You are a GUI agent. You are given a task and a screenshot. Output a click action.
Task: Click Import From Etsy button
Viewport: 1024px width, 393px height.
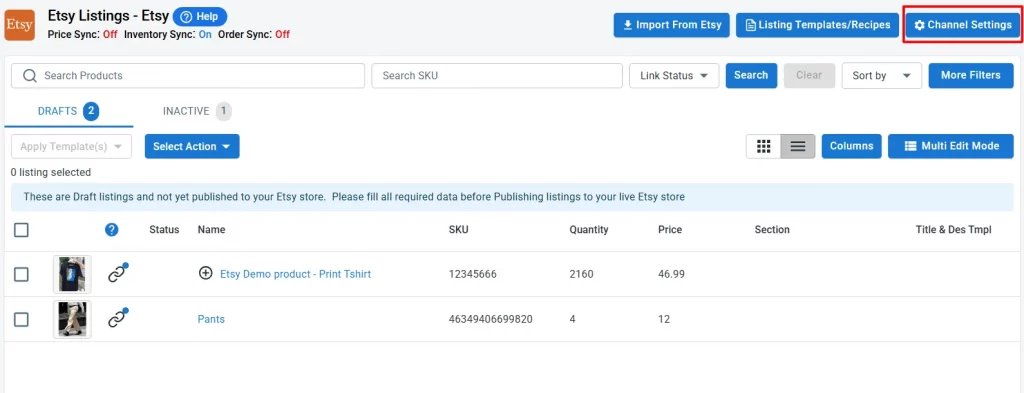671,25
